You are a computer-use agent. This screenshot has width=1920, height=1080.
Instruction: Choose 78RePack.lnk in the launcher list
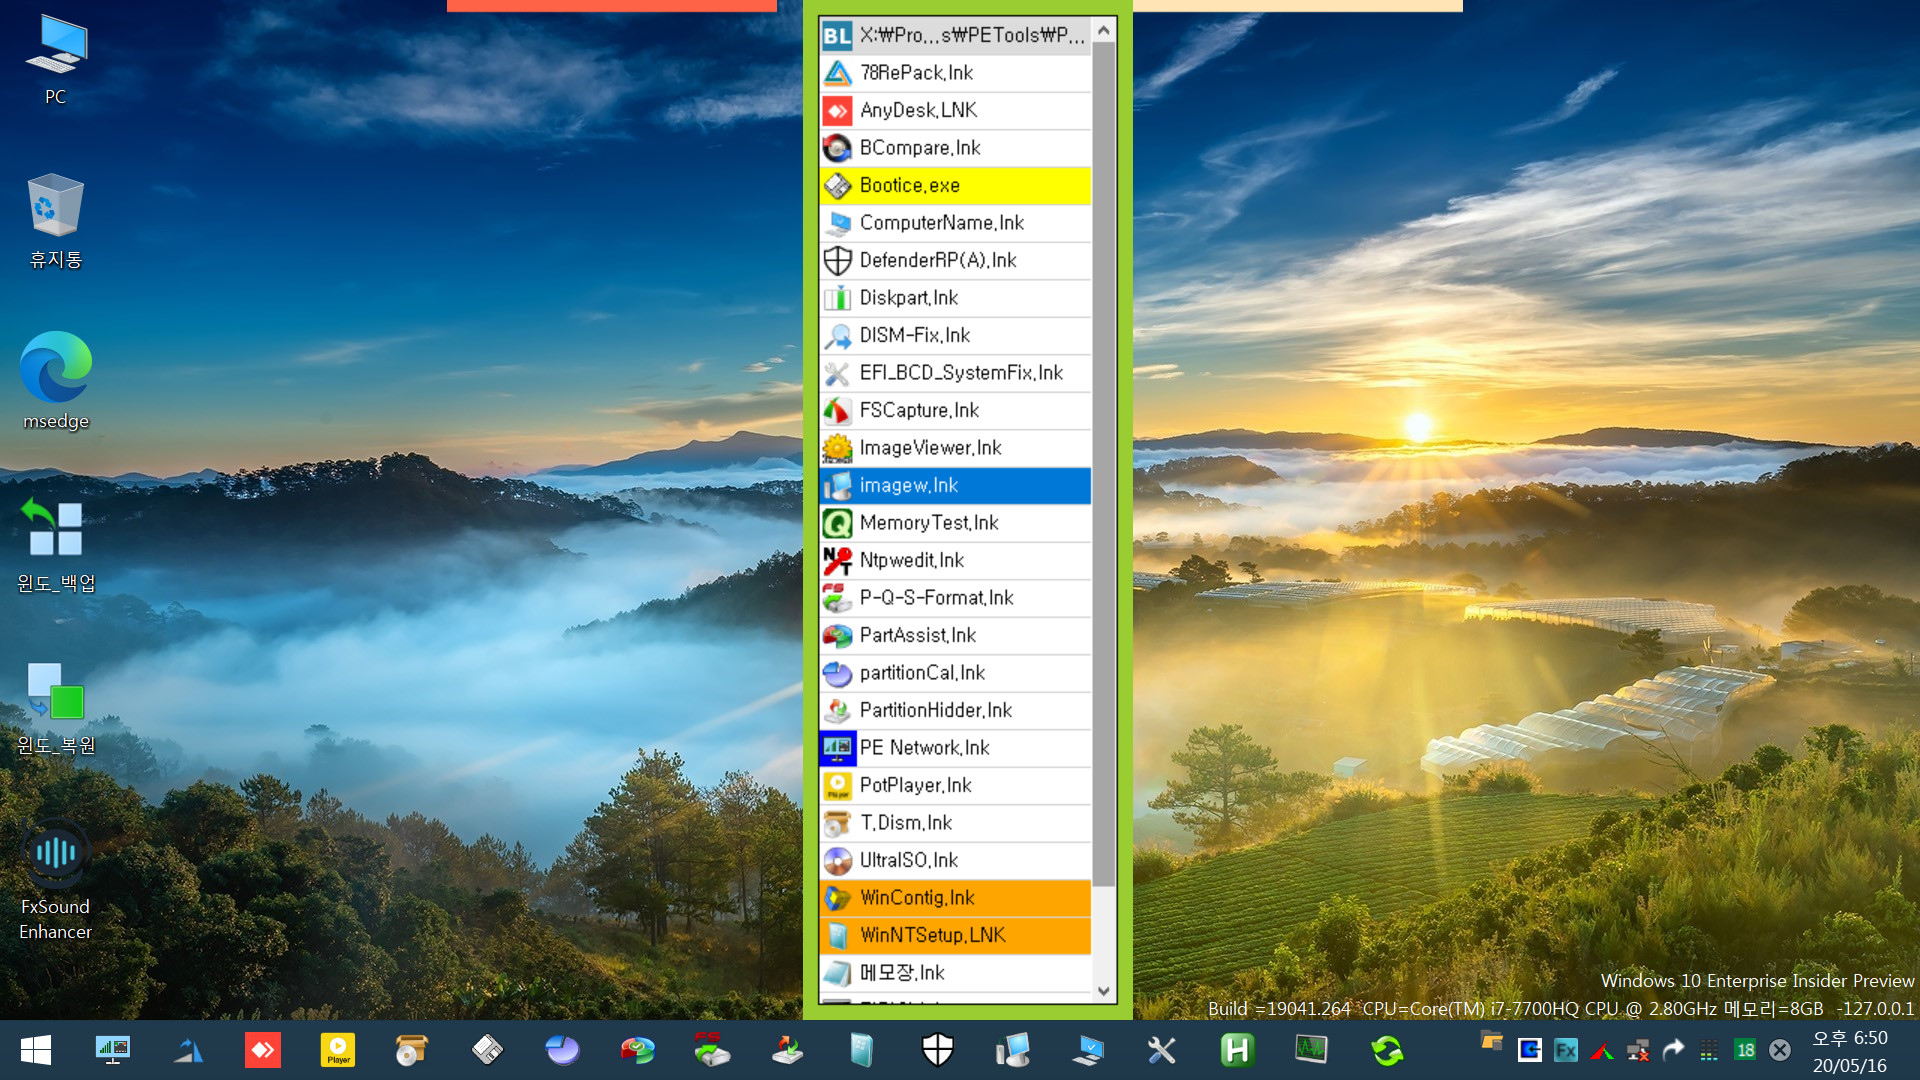point(955,73)
